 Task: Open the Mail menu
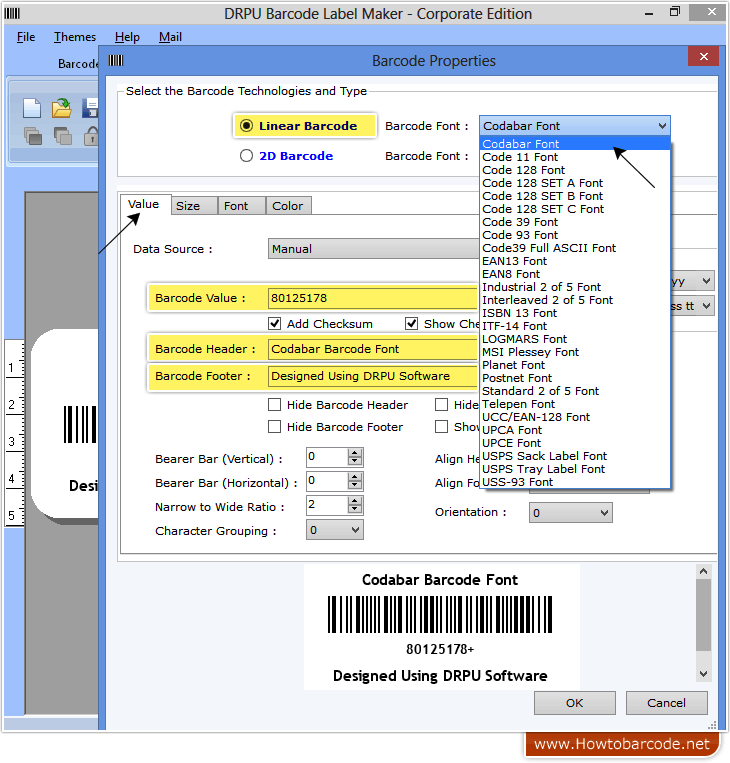coord(170,37)
